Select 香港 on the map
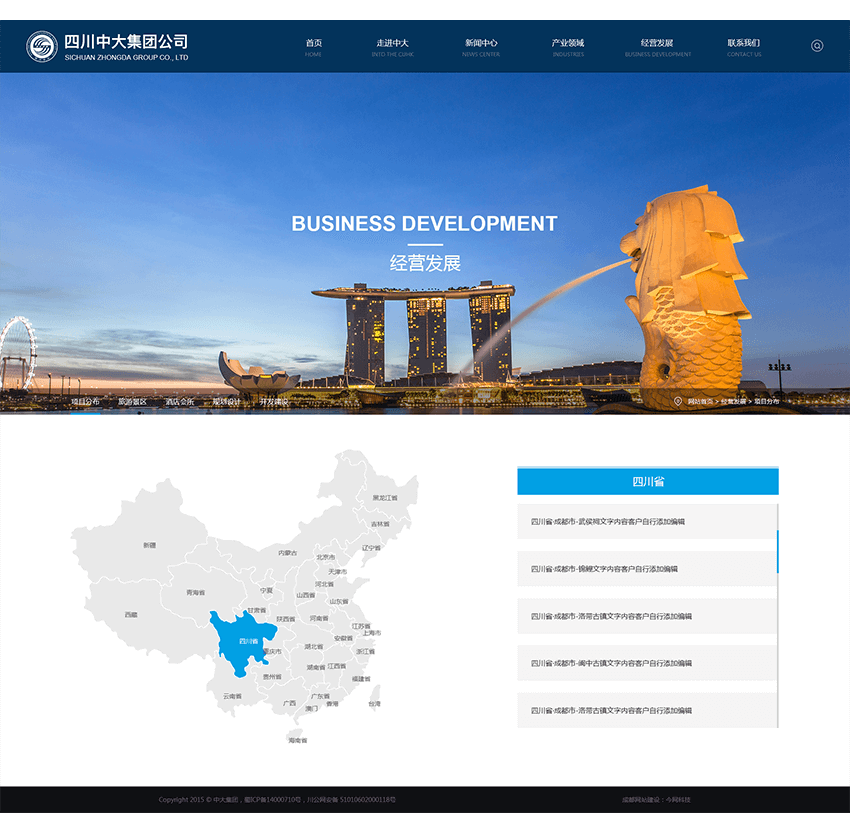850x813 pixels. coord(332,704)
